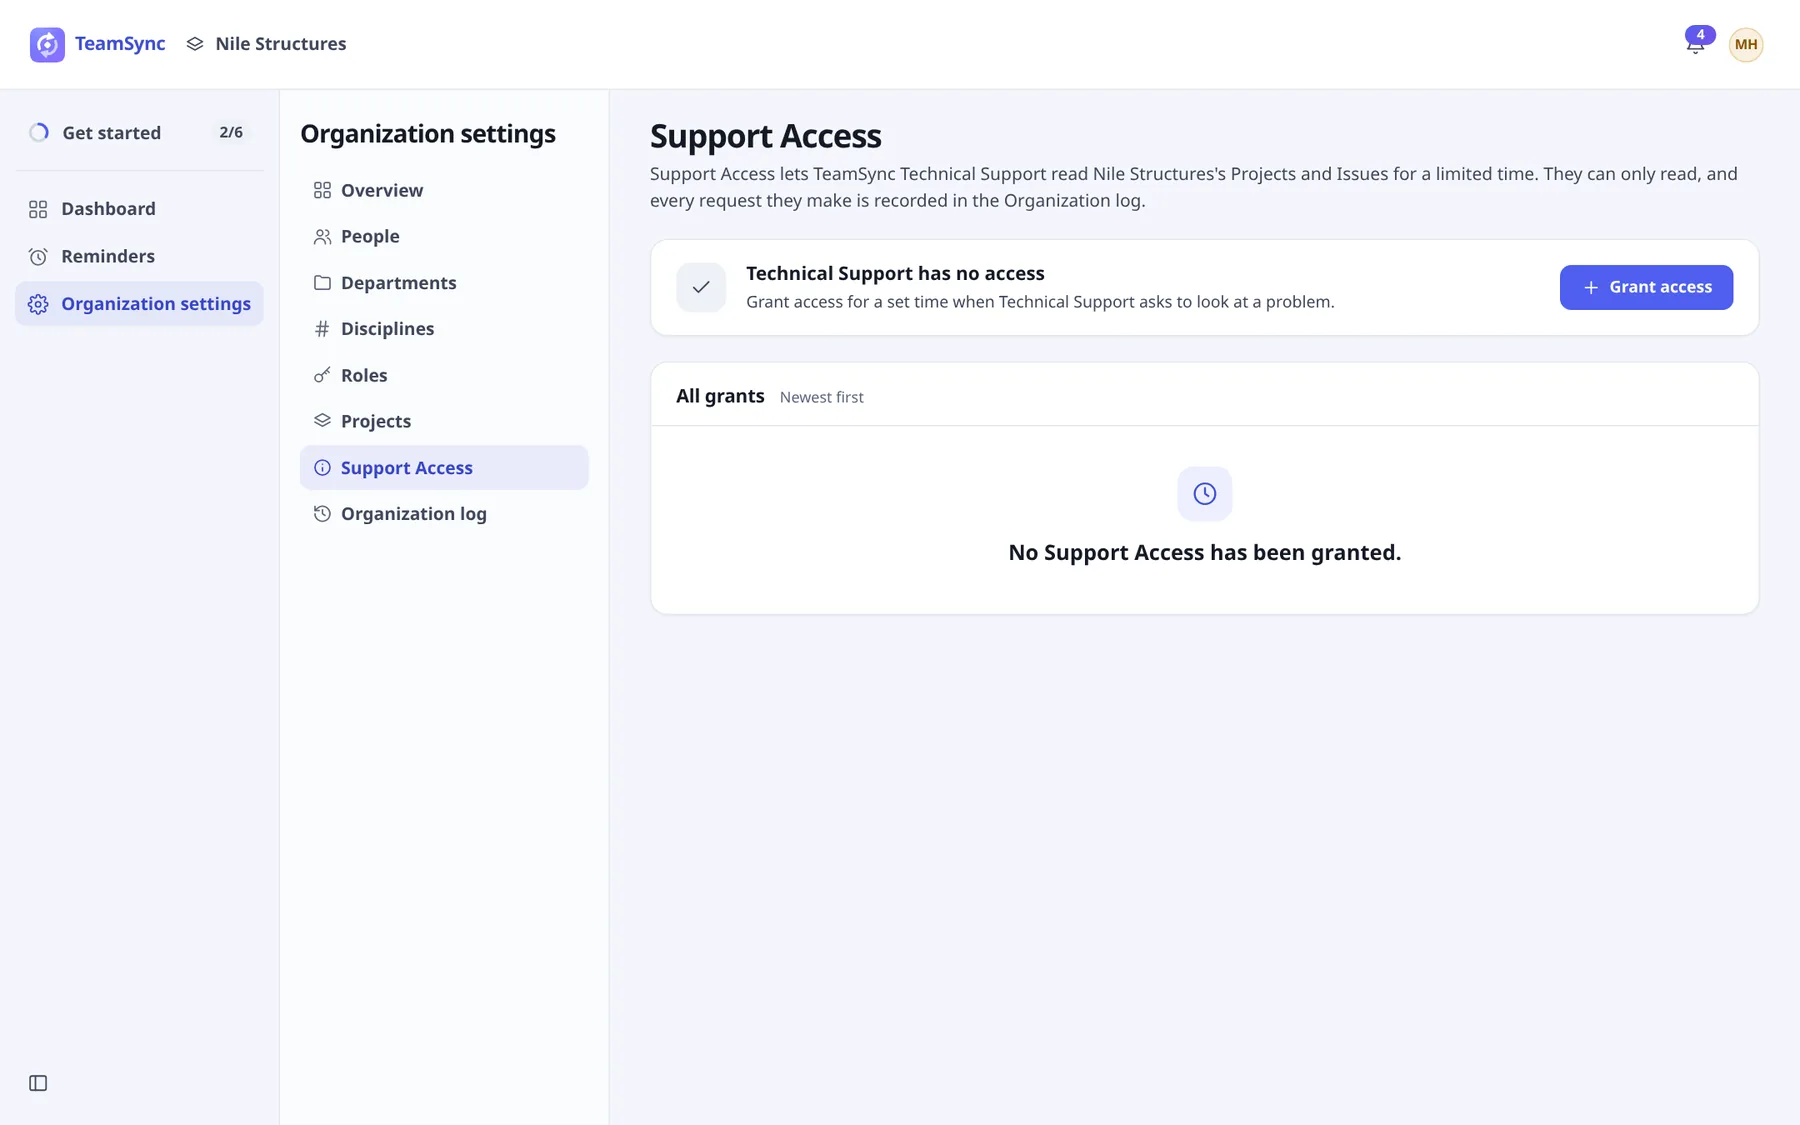Click the Reminders alarm clock icon
This screenshot has height=1125, width=1800.
[x=38, y=256]
